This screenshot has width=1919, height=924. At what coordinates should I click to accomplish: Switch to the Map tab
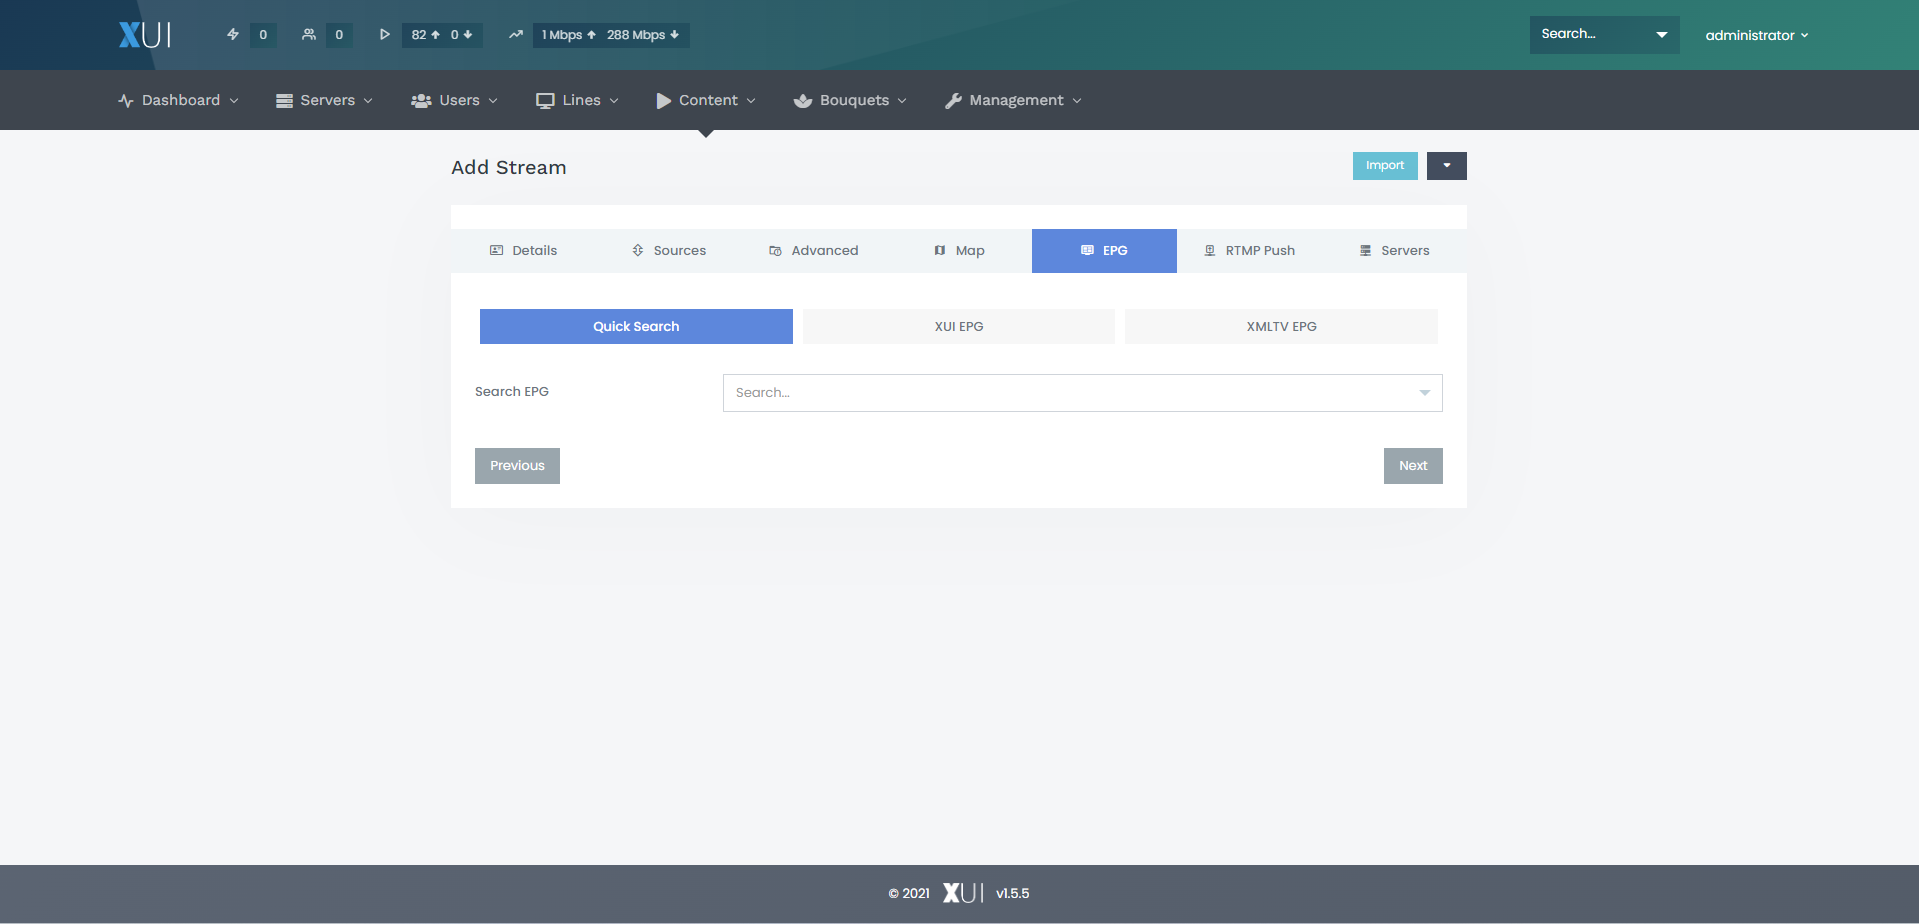(959, 250)
